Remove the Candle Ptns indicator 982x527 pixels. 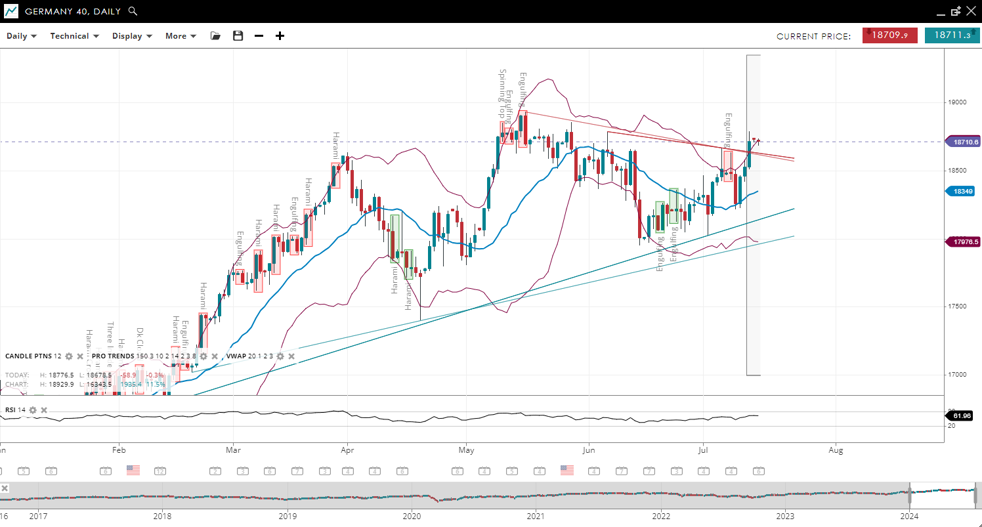tap(80, 356)
